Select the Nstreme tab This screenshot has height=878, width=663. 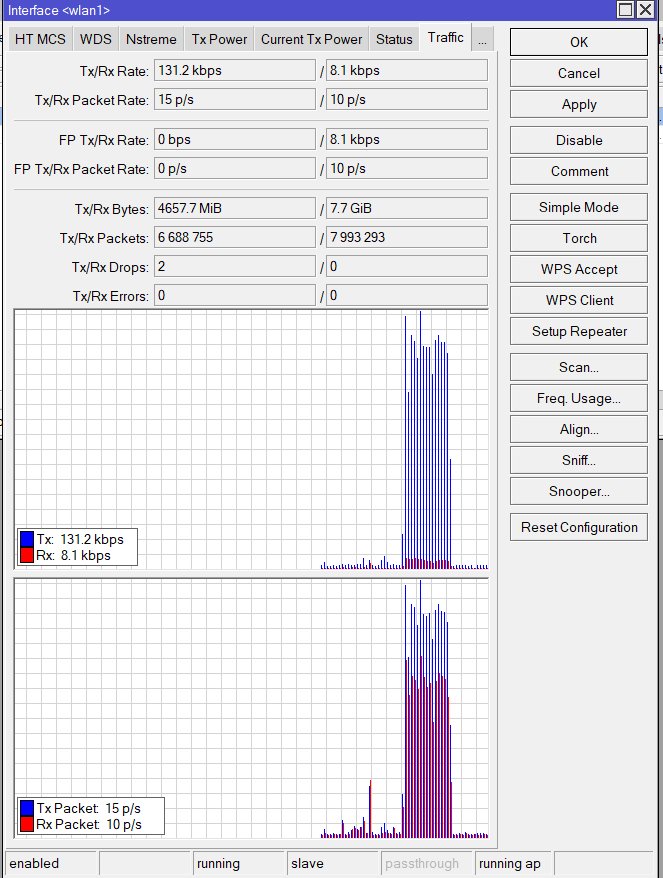coord(151,39)
